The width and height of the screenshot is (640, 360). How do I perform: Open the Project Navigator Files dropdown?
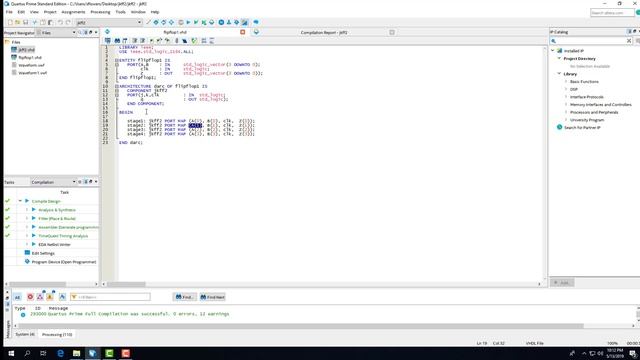coord(74,32)
